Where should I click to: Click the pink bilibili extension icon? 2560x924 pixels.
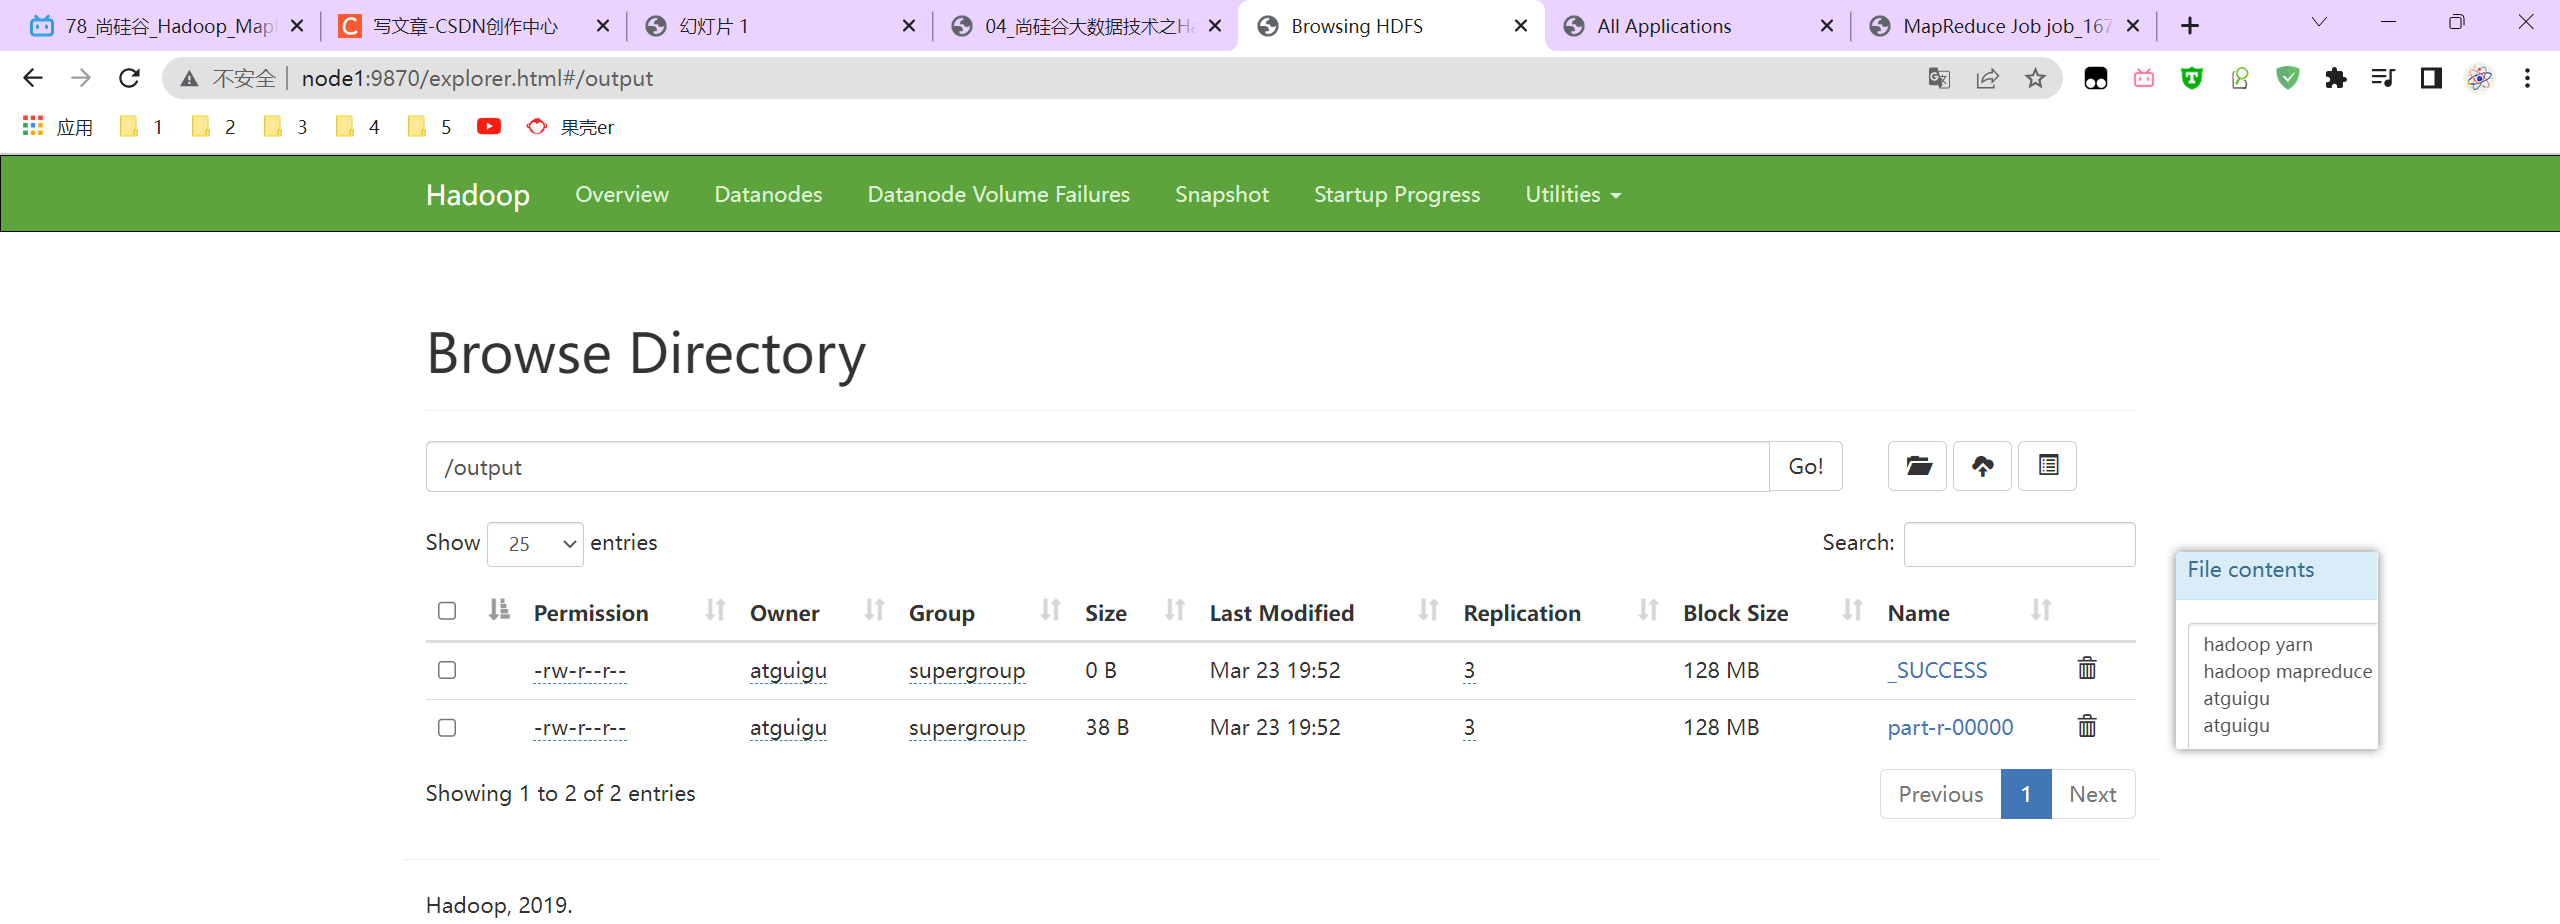[2143, 78]
